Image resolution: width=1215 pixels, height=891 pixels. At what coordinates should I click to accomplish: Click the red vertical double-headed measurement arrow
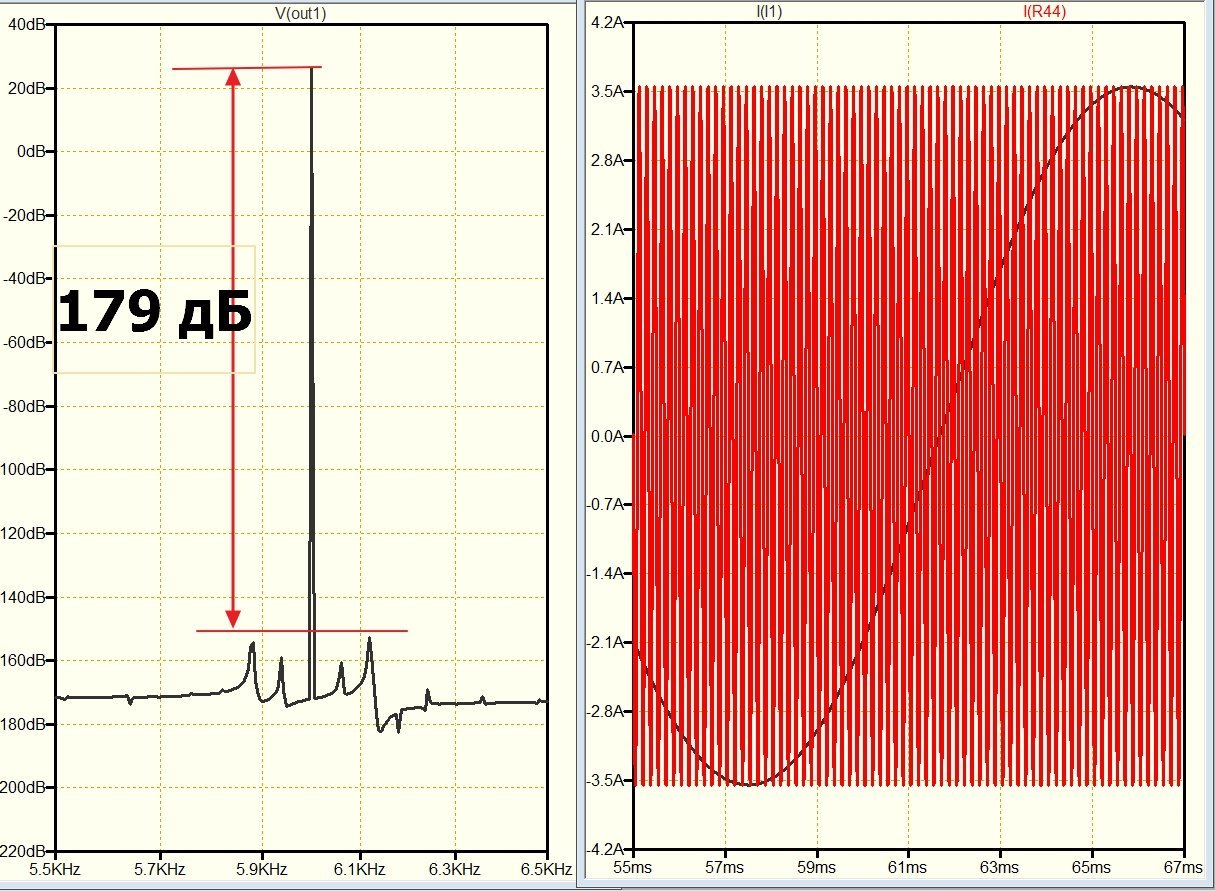(x=234, y=348)
